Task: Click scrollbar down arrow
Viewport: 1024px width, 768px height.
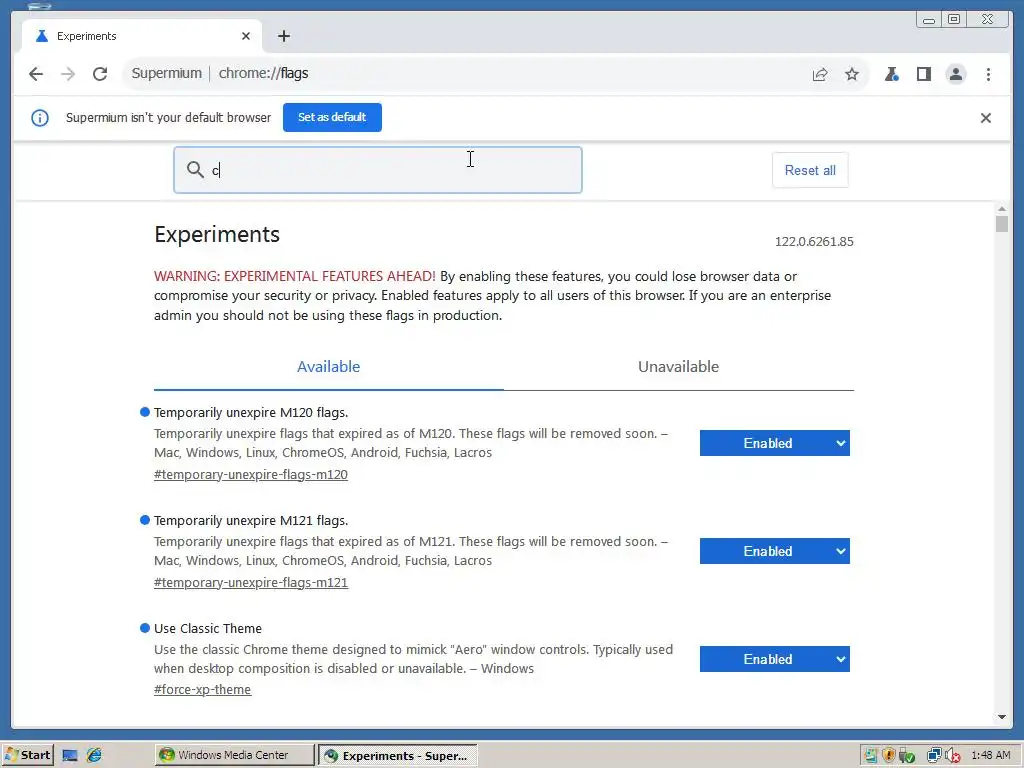Action: tap(1002, 717)
